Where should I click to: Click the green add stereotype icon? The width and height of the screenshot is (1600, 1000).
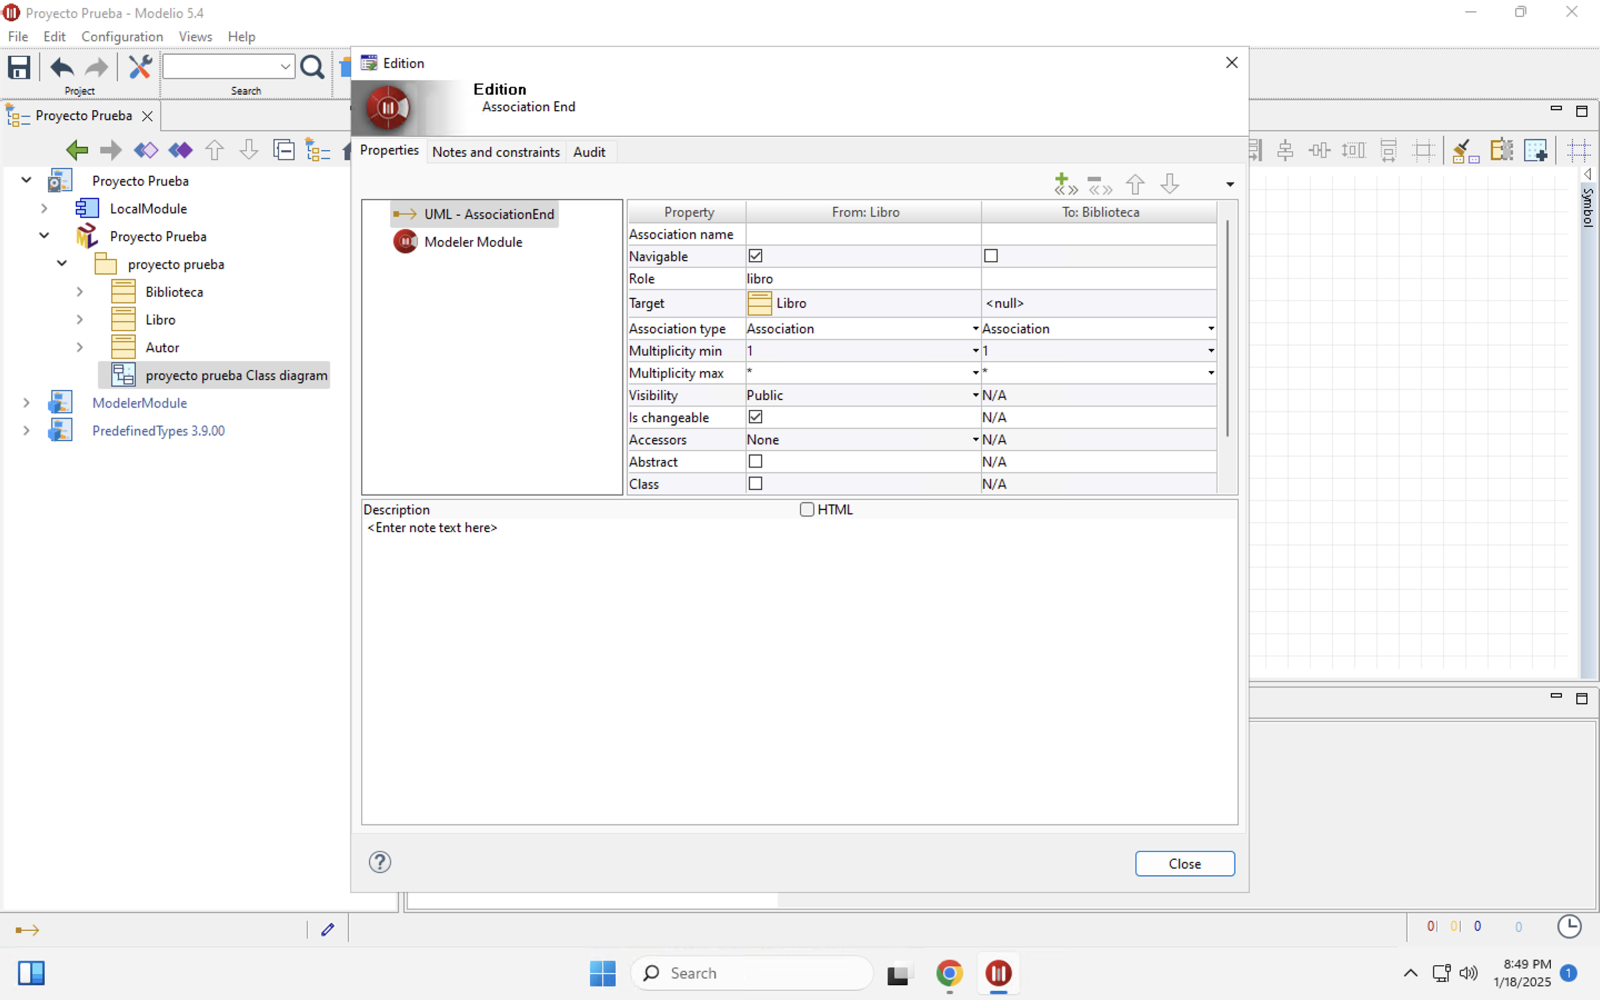tap(1064, 184)
